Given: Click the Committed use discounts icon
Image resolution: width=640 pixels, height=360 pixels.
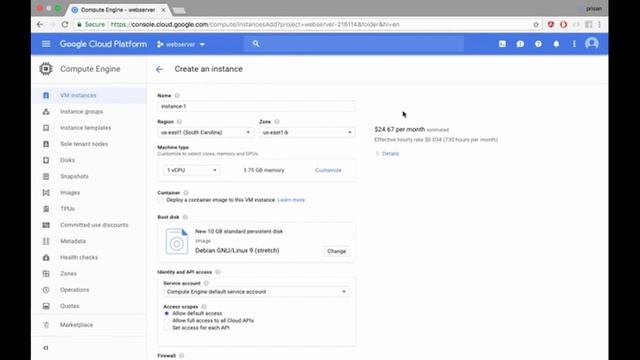Looking at the screenshot, I should pos(46,225).
